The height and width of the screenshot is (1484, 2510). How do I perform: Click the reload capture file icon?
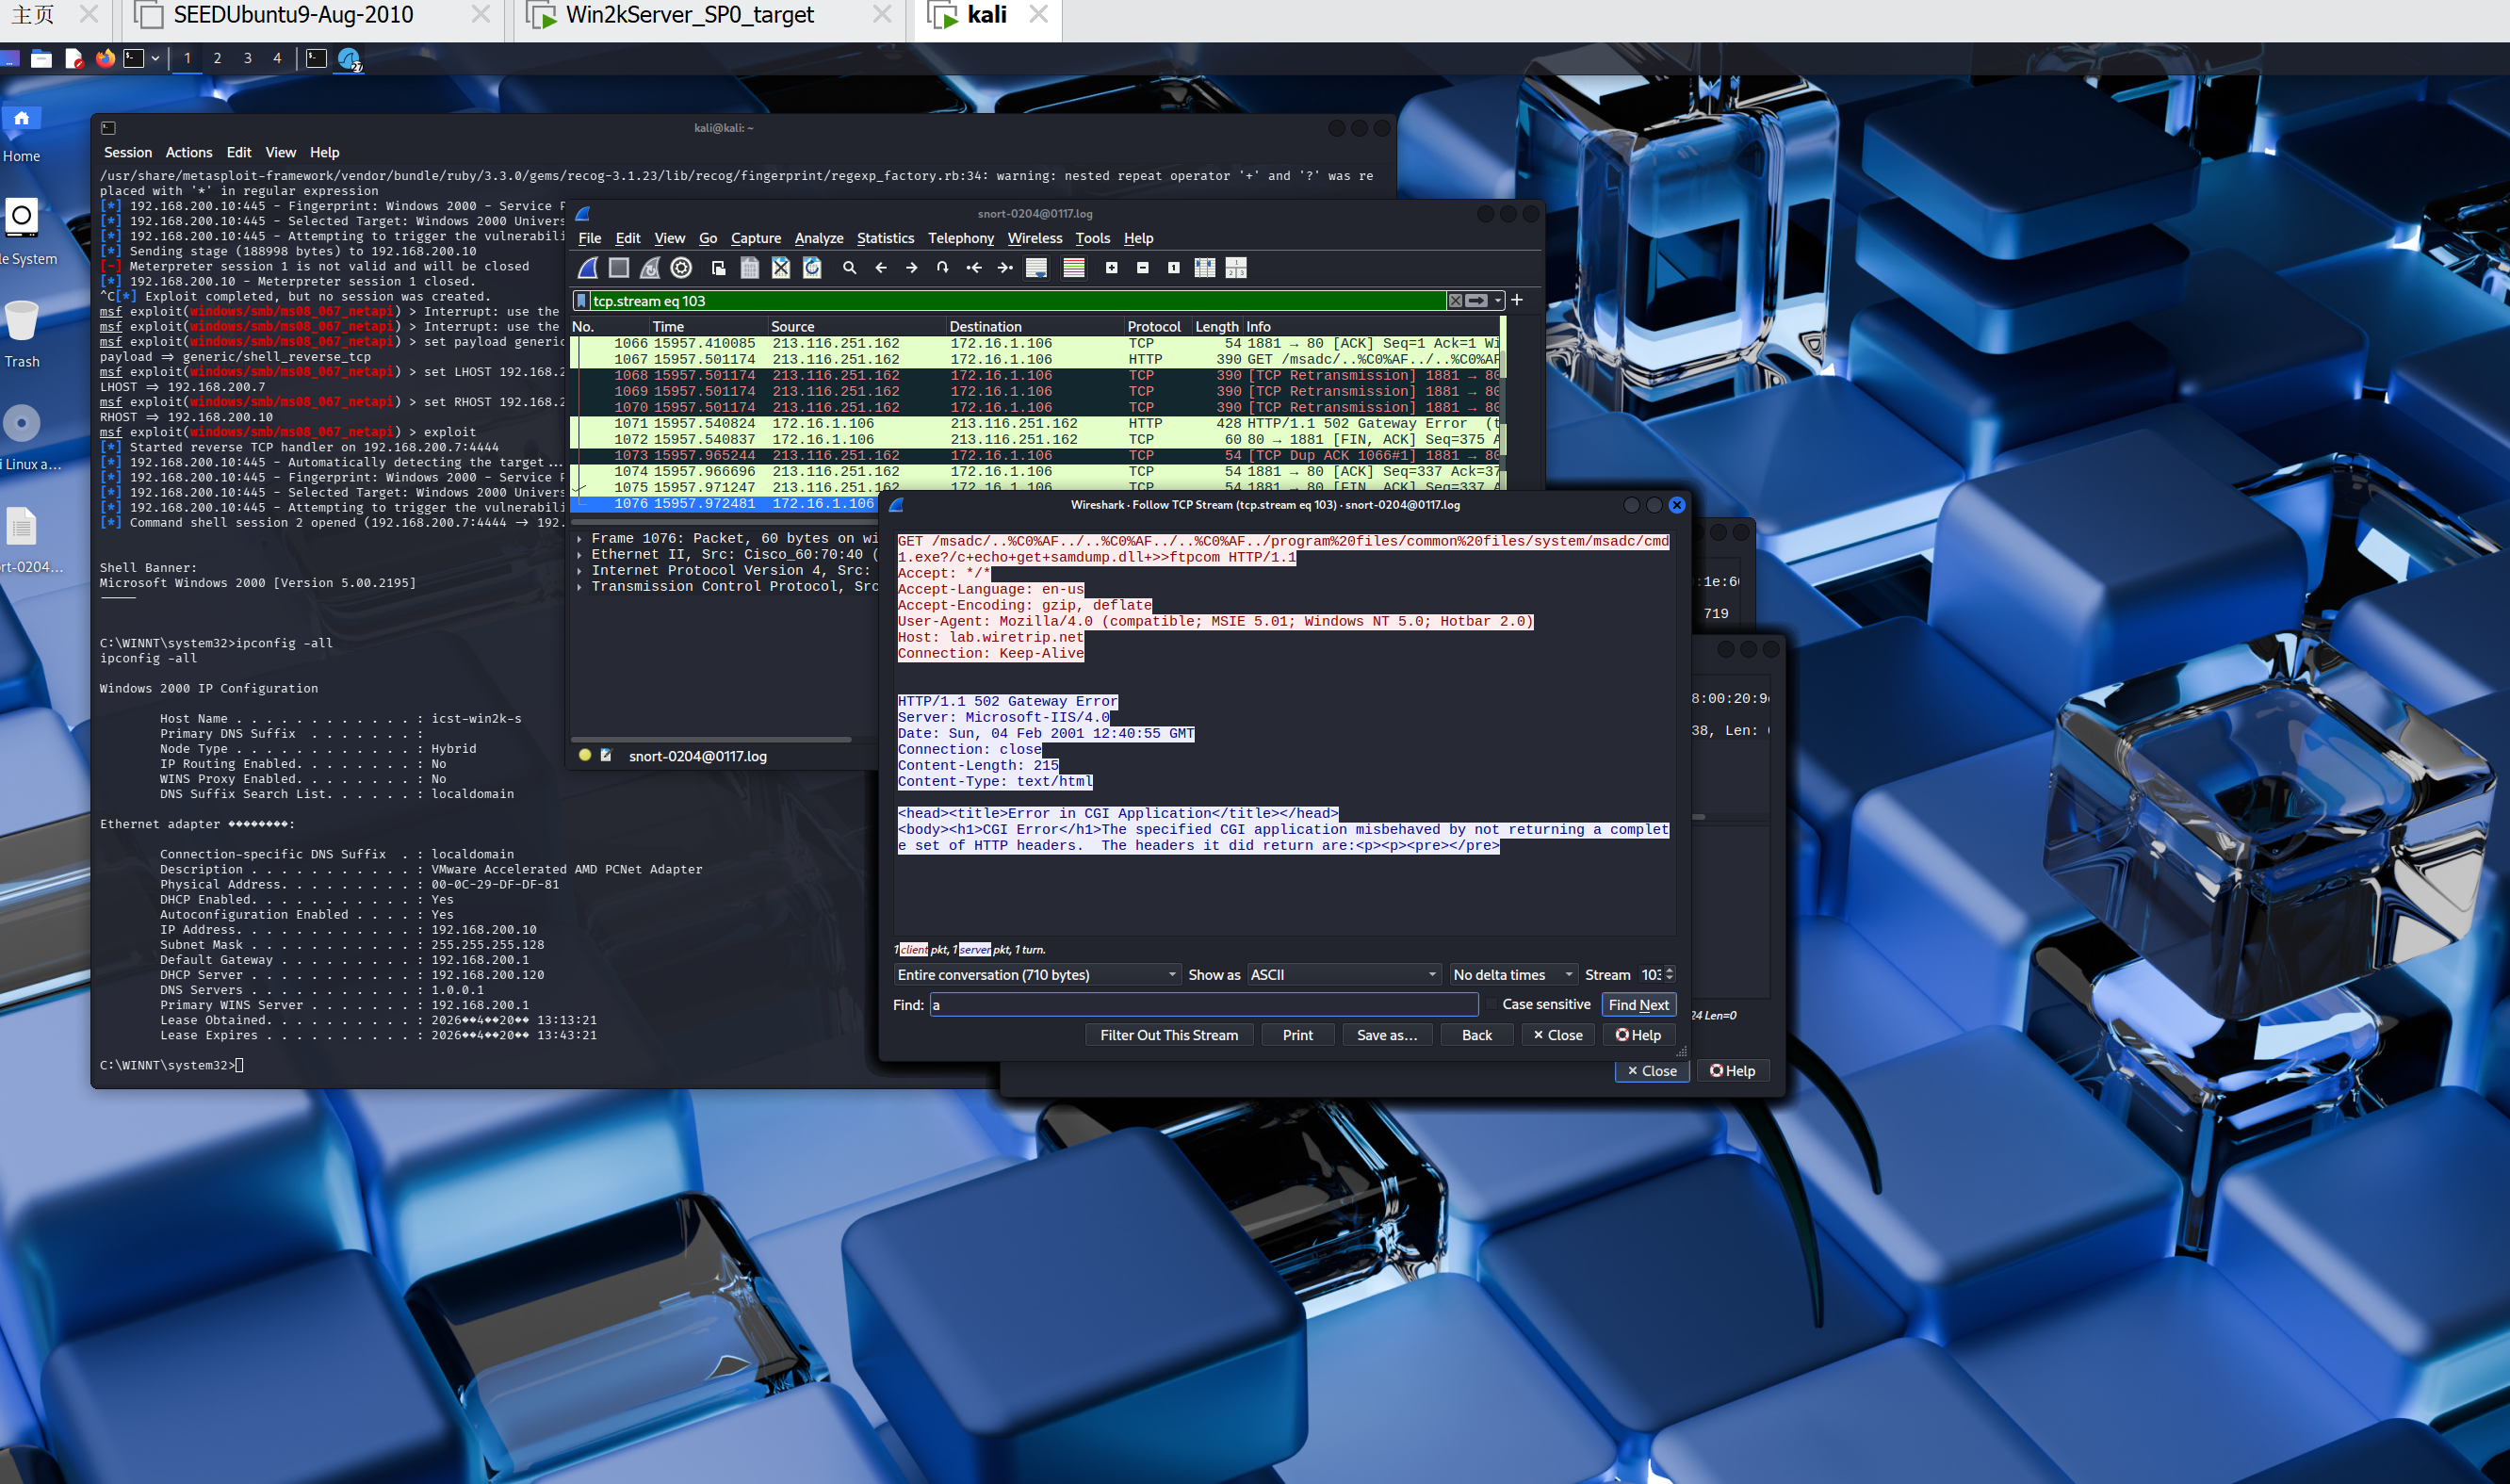[812, 268]
